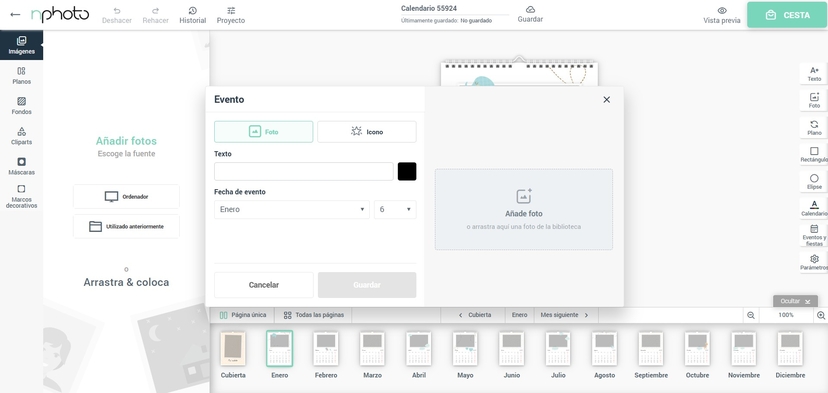Open the CESTA shopping basket
The image size is (828, 393).
(x=787, y=15)
